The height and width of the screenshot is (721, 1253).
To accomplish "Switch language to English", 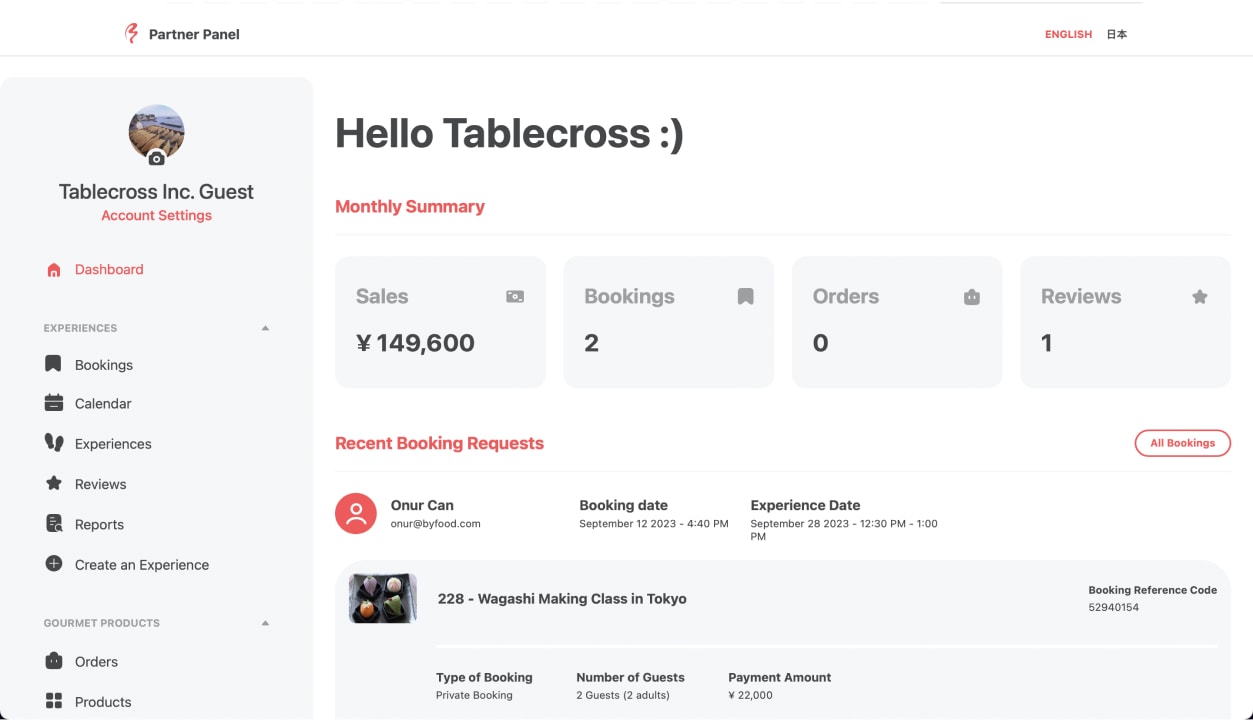I will pos(1068,34).
